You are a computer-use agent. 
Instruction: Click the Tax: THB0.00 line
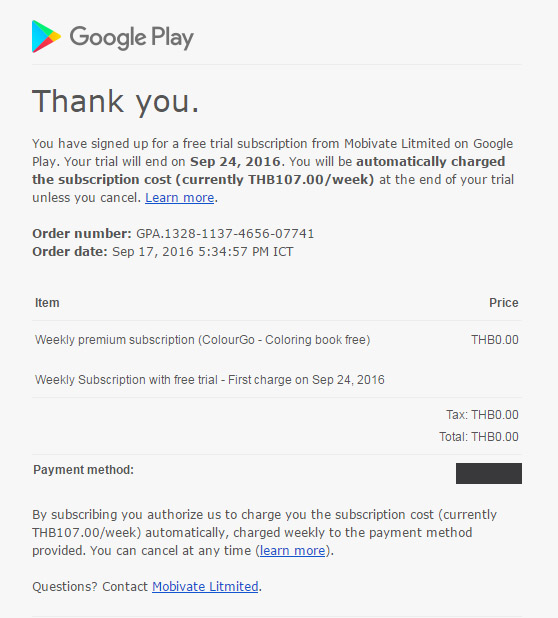pyautogui.click(x=482, y=415)
